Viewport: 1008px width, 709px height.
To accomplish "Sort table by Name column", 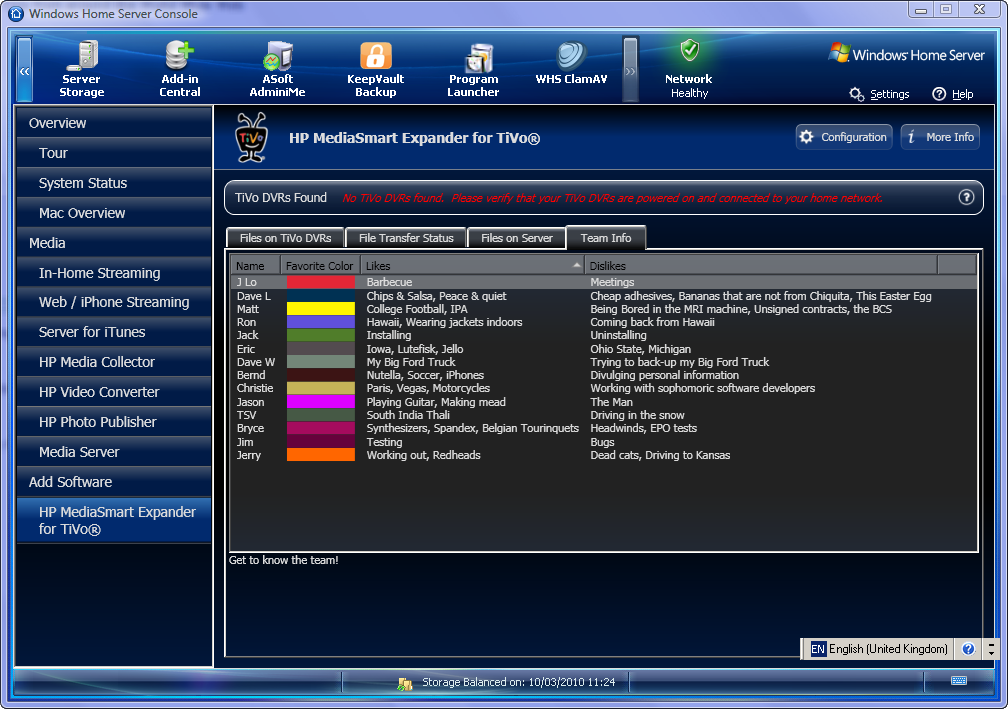I will point(255,265).
